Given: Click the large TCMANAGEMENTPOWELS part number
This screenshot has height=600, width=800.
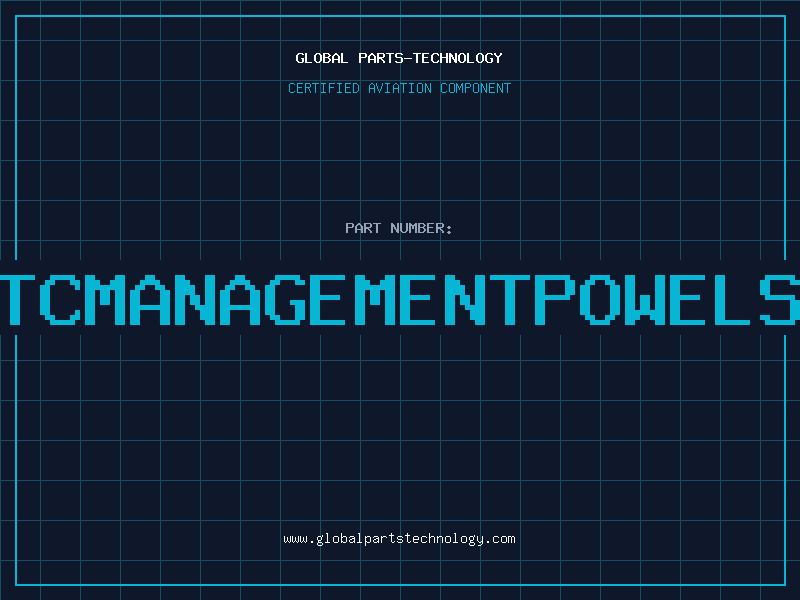Looking at the screenshot, I should coord(400,299).
